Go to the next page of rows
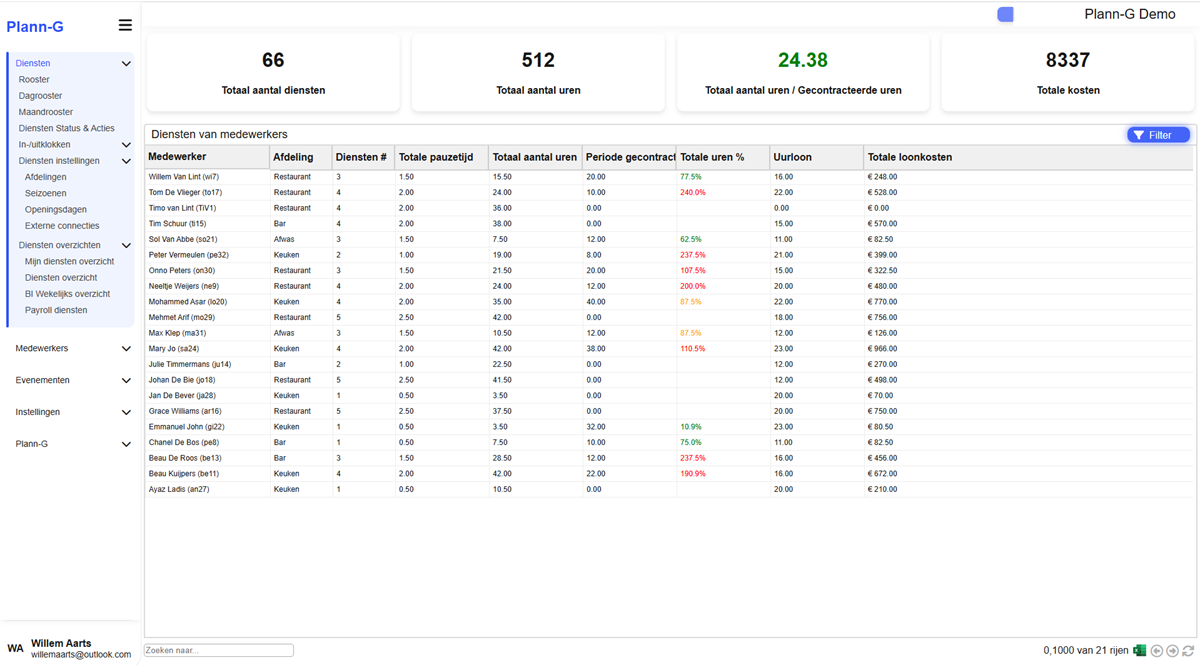Image resolution: width=1200 pixels, height=665 pixels. coord(1172,650)
